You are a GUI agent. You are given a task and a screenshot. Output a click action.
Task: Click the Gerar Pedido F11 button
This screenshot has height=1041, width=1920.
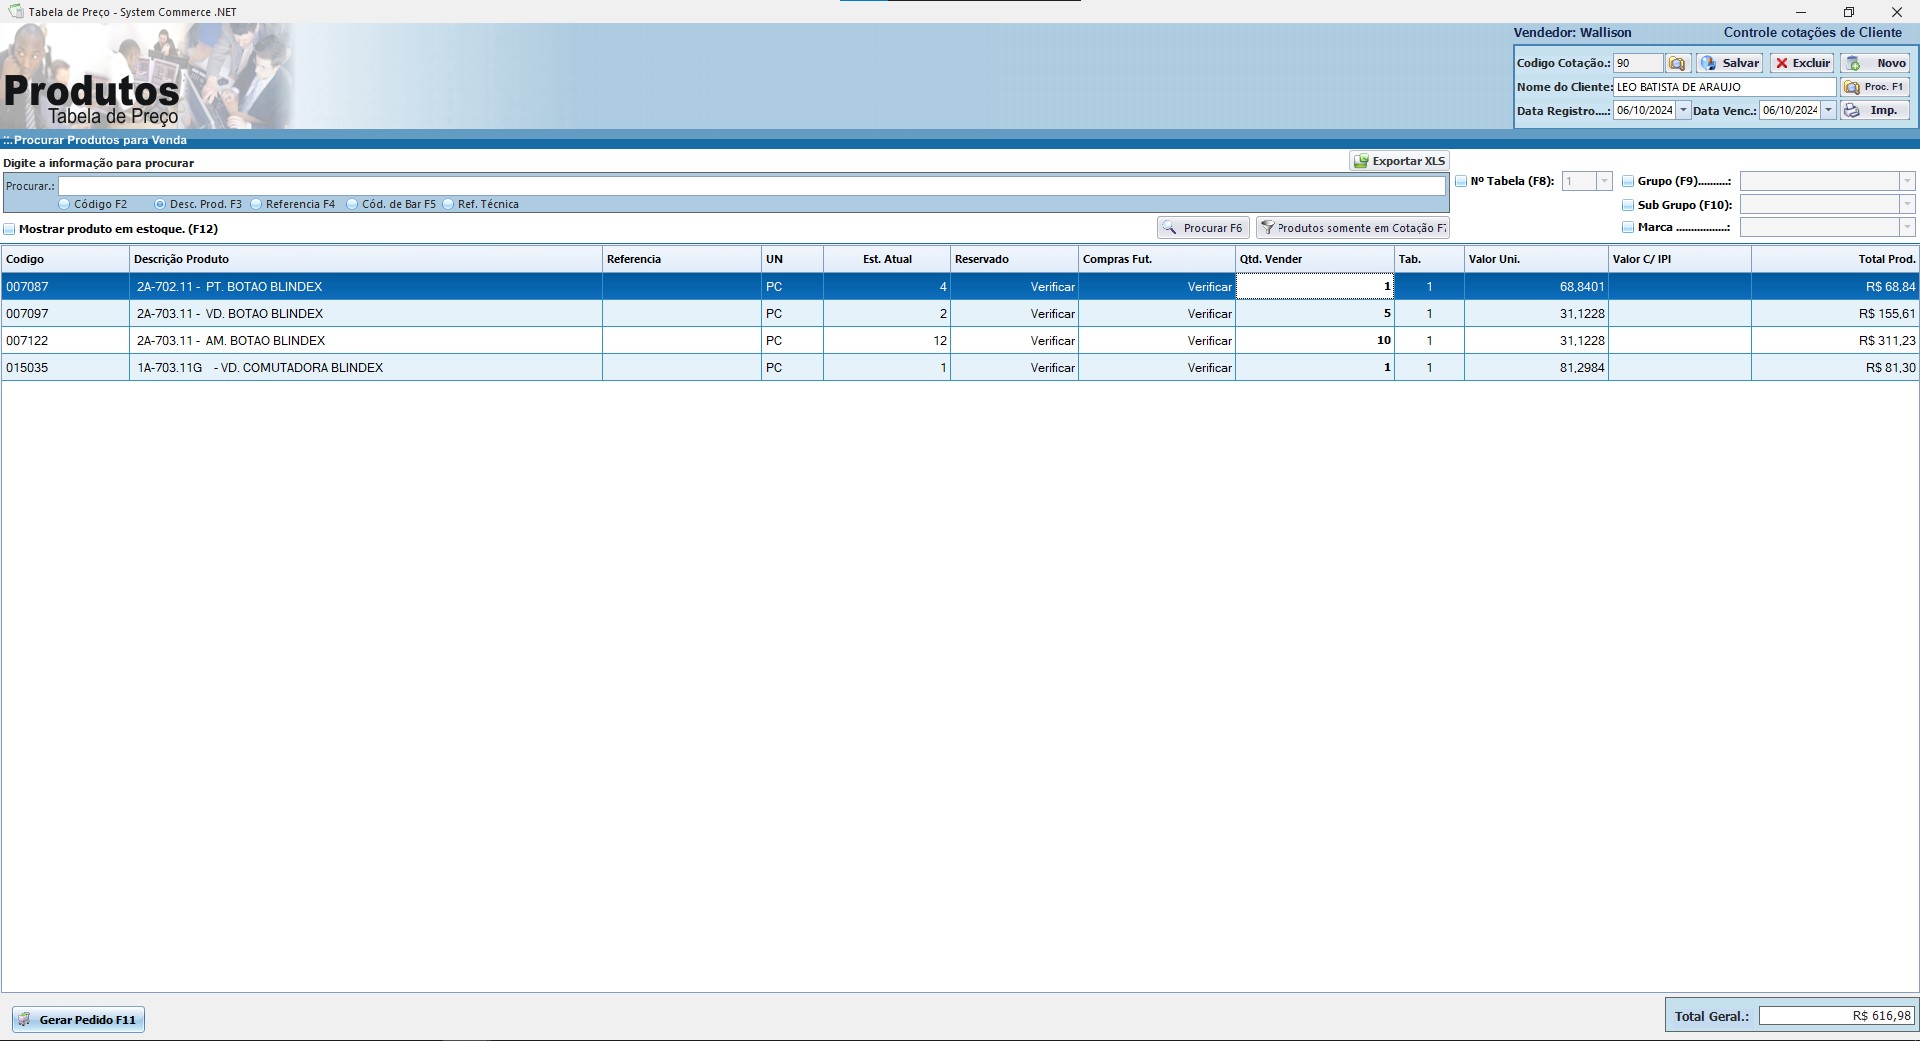(x=78, y=1019)
